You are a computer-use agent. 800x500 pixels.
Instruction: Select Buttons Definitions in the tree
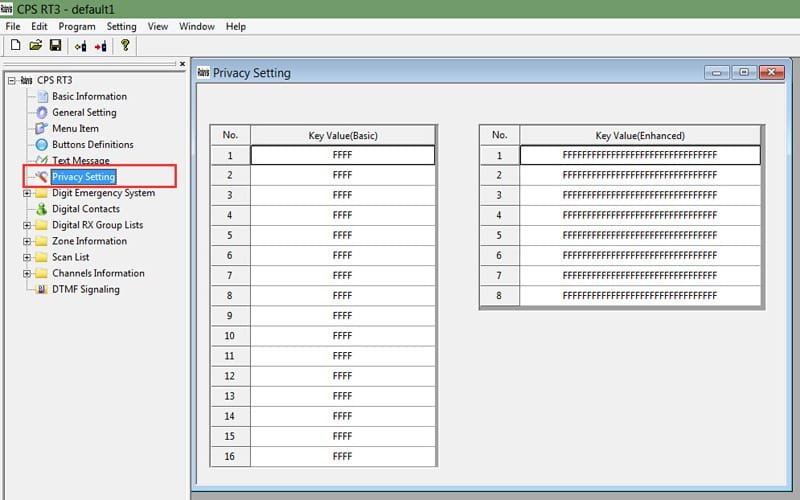93,145
